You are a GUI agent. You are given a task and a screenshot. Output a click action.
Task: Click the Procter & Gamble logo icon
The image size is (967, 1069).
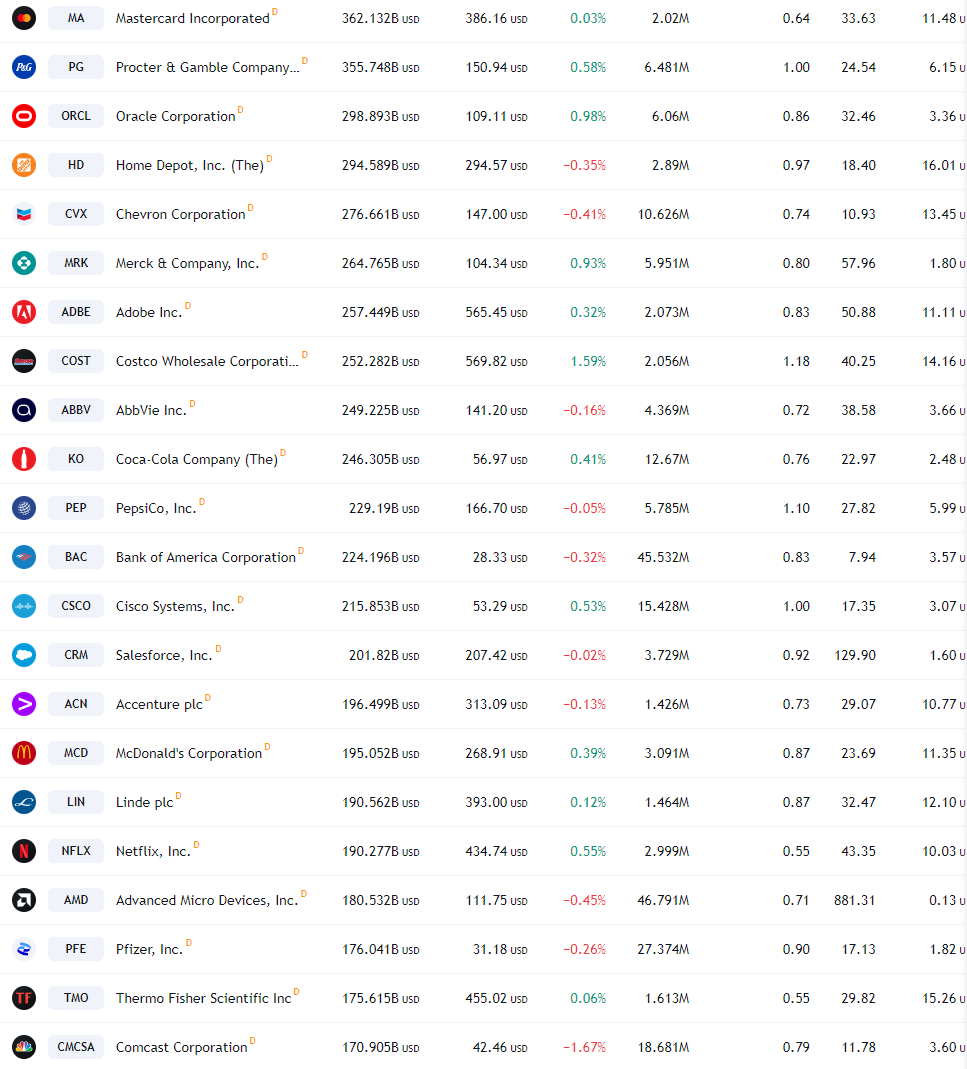[x=24, y=67]
